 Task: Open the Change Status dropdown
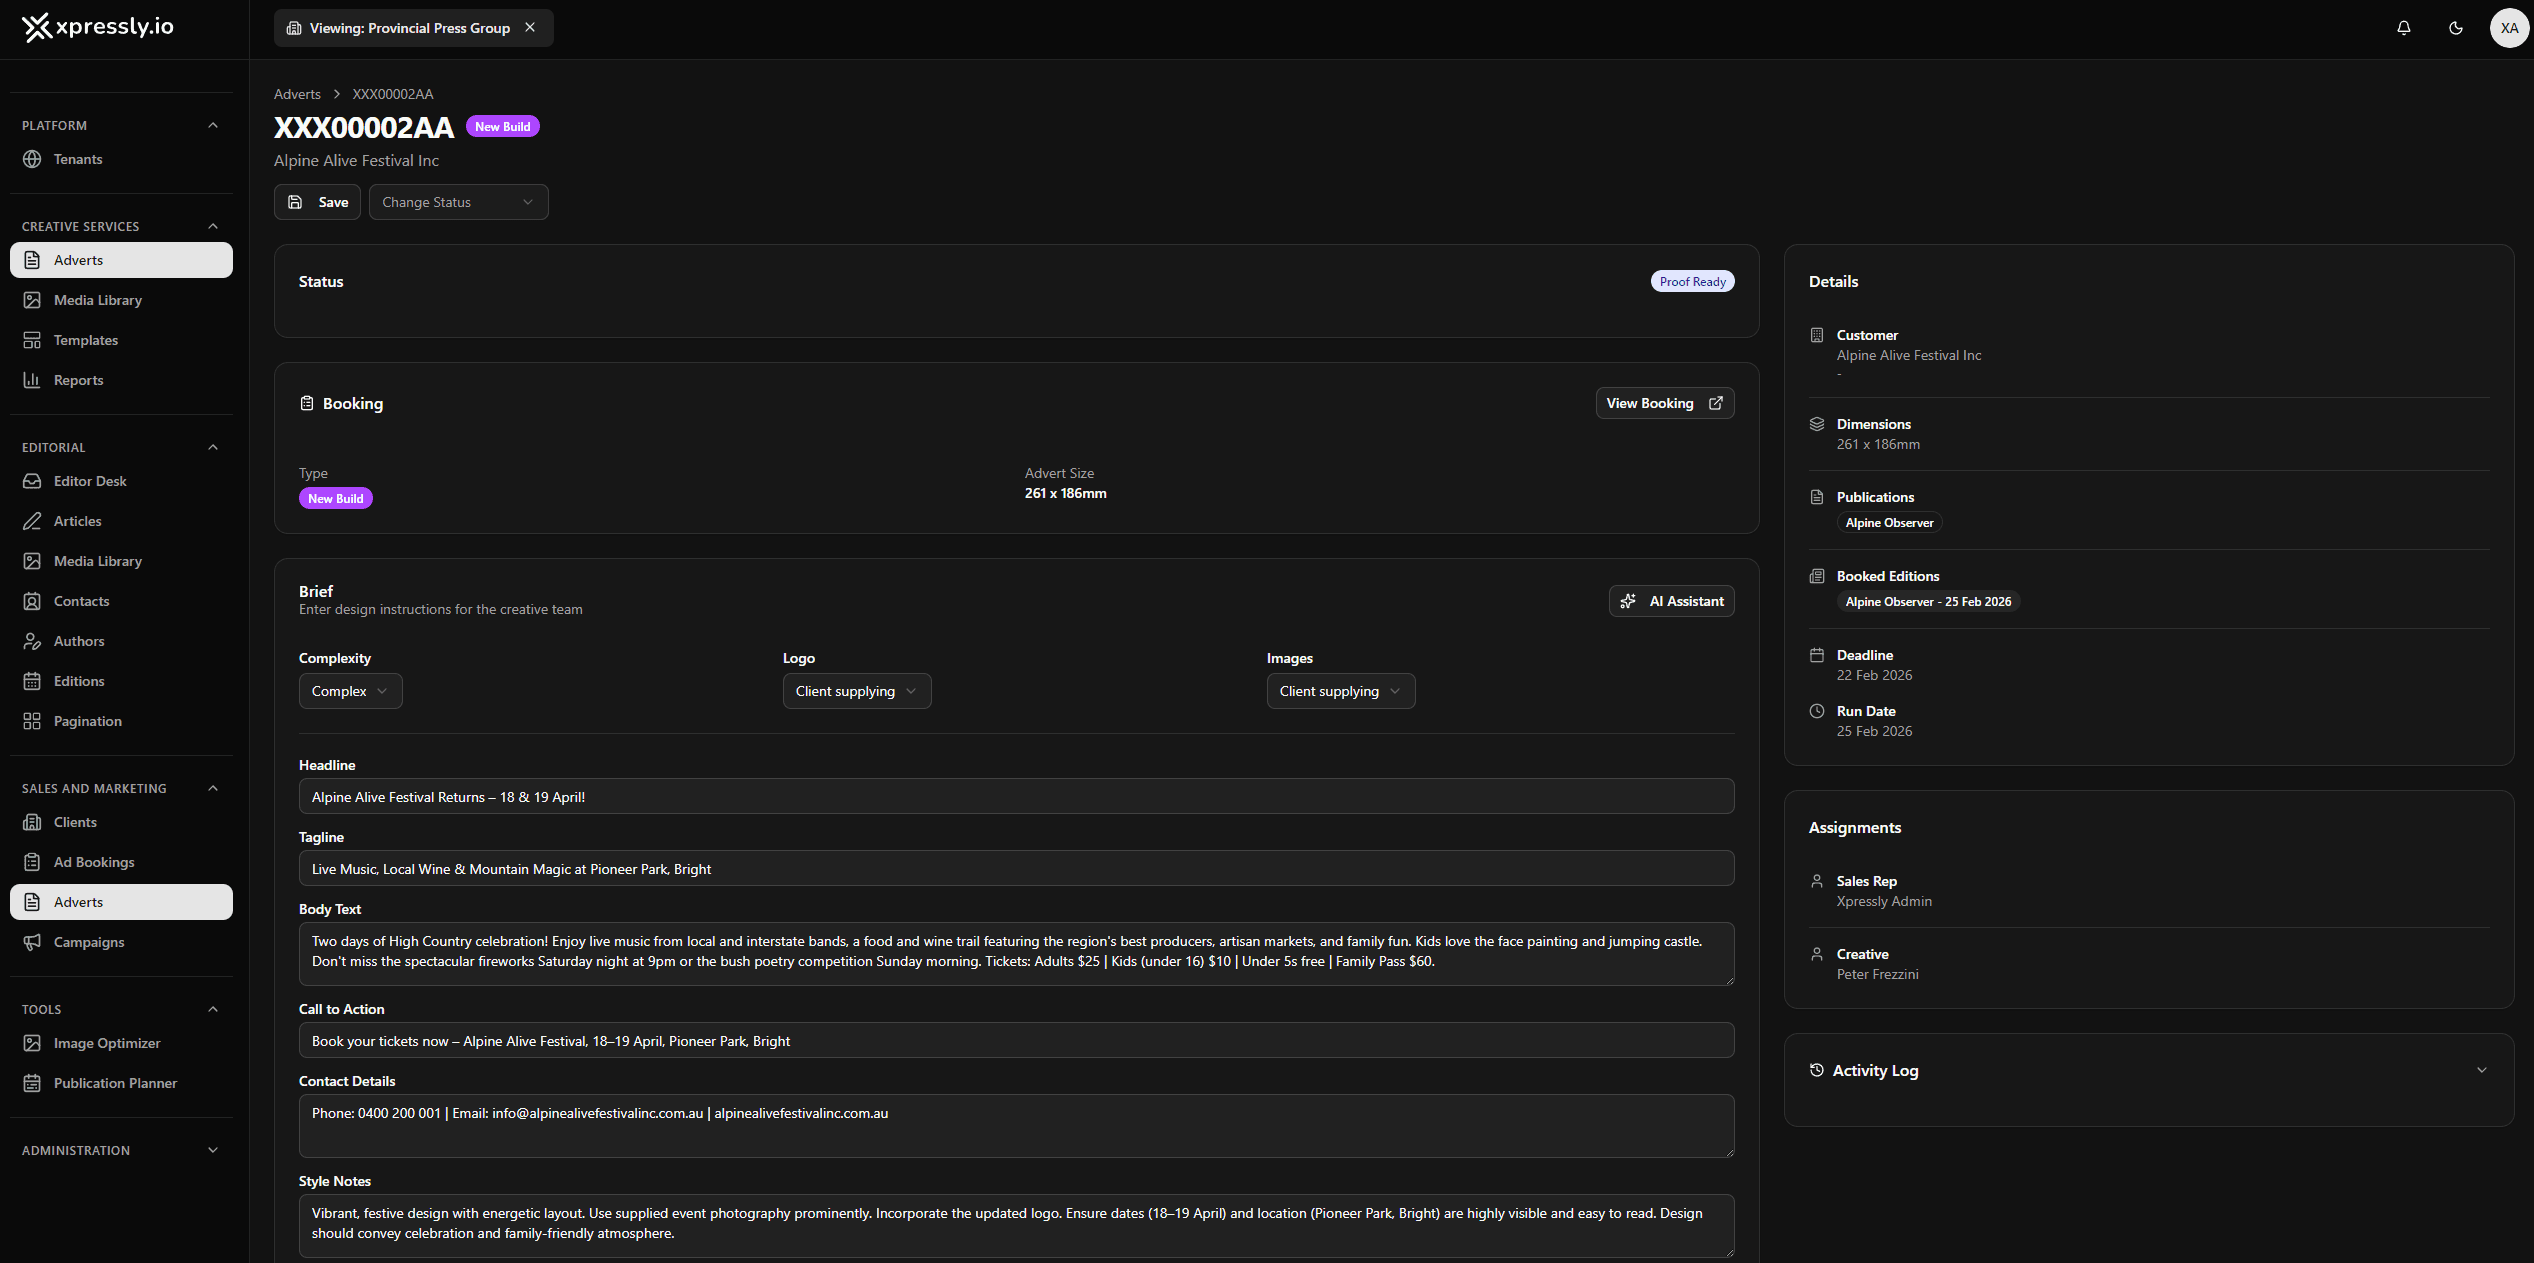coord(458,202)
